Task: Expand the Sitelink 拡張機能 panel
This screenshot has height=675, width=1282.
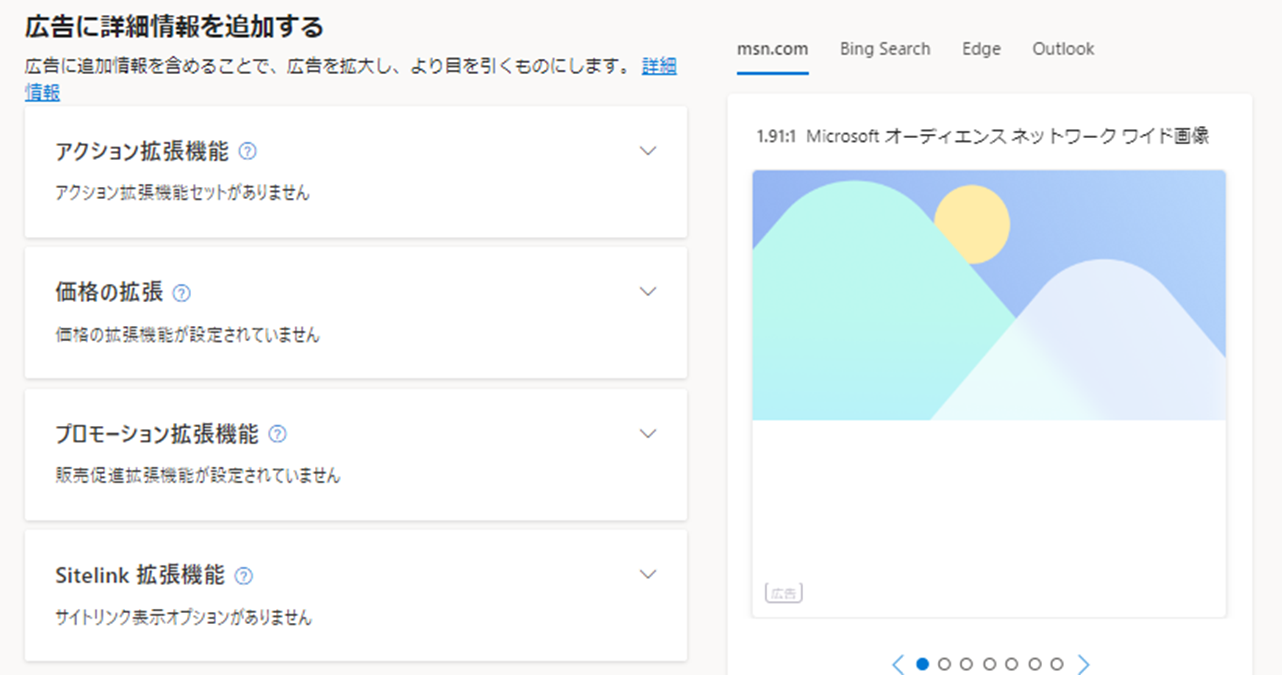Action: (648, 575)
